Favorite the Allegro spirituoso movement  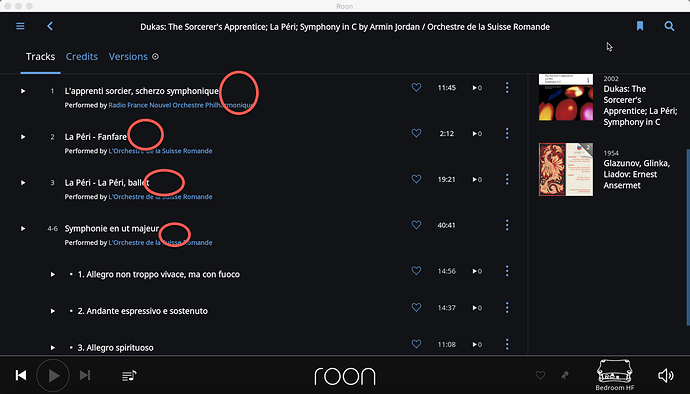click(416, 343)
